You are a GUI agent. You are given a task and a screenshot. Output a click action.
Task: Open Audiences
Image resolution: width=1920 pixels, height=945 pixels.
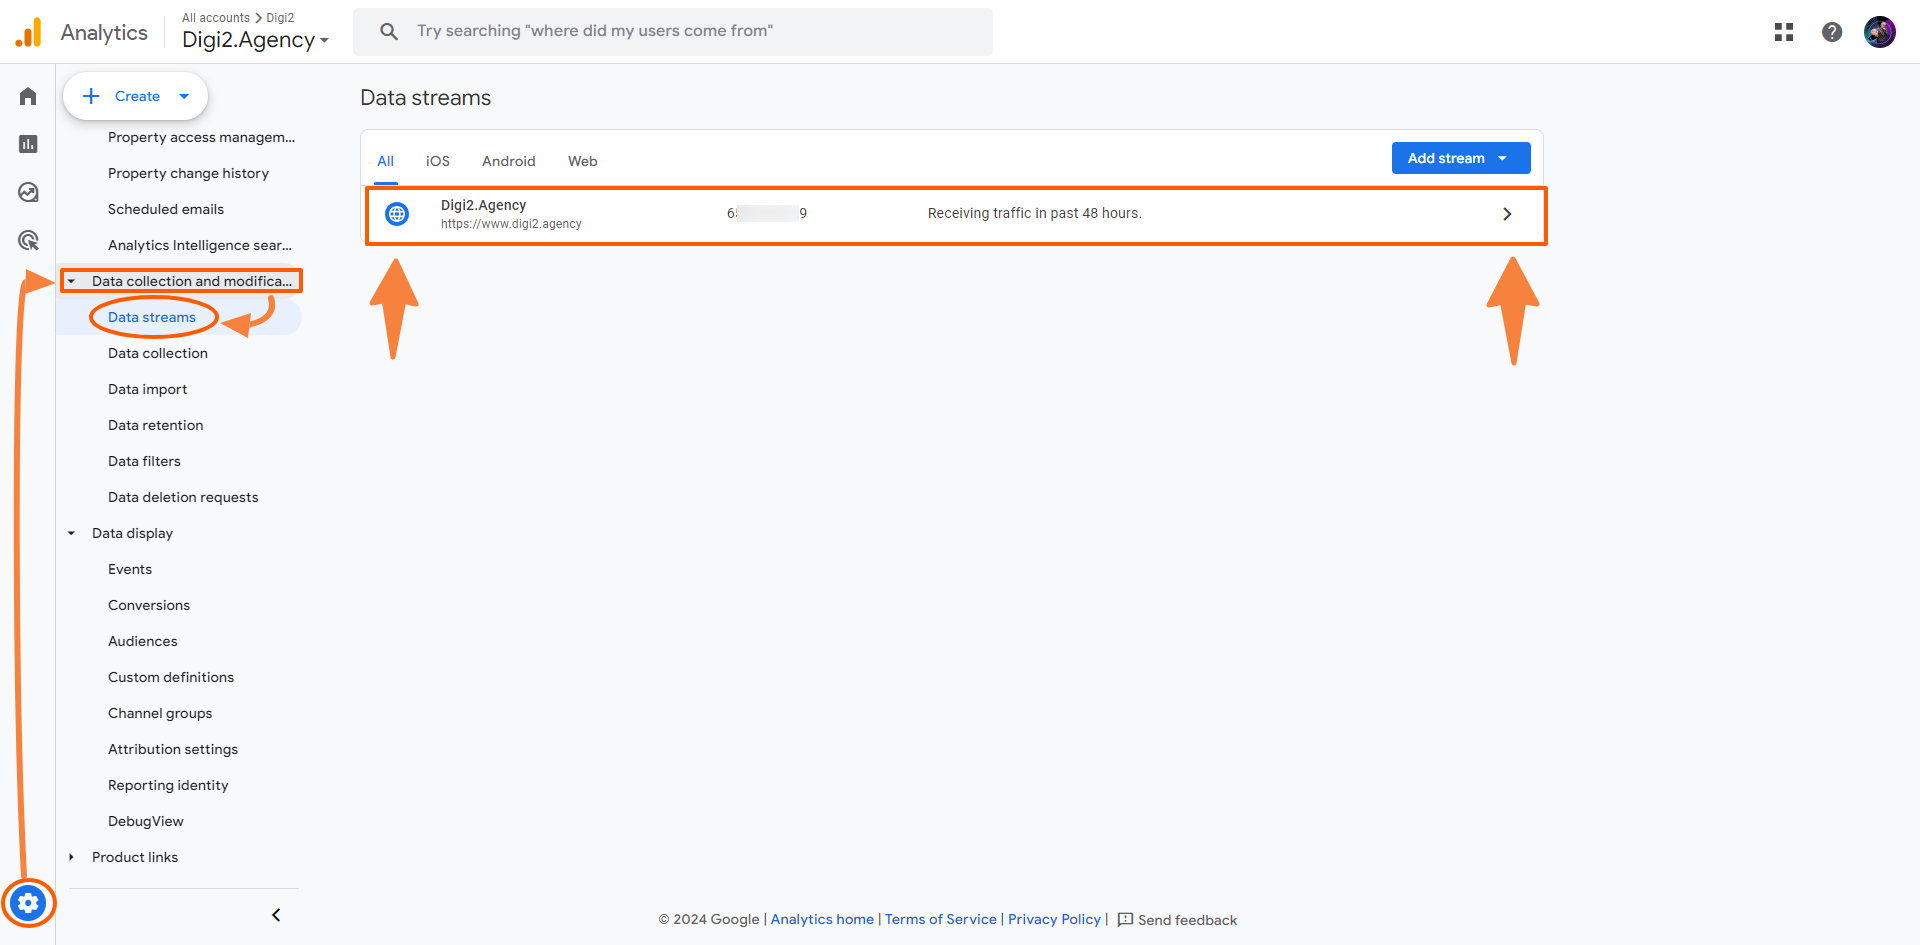[x=143, y=641]
